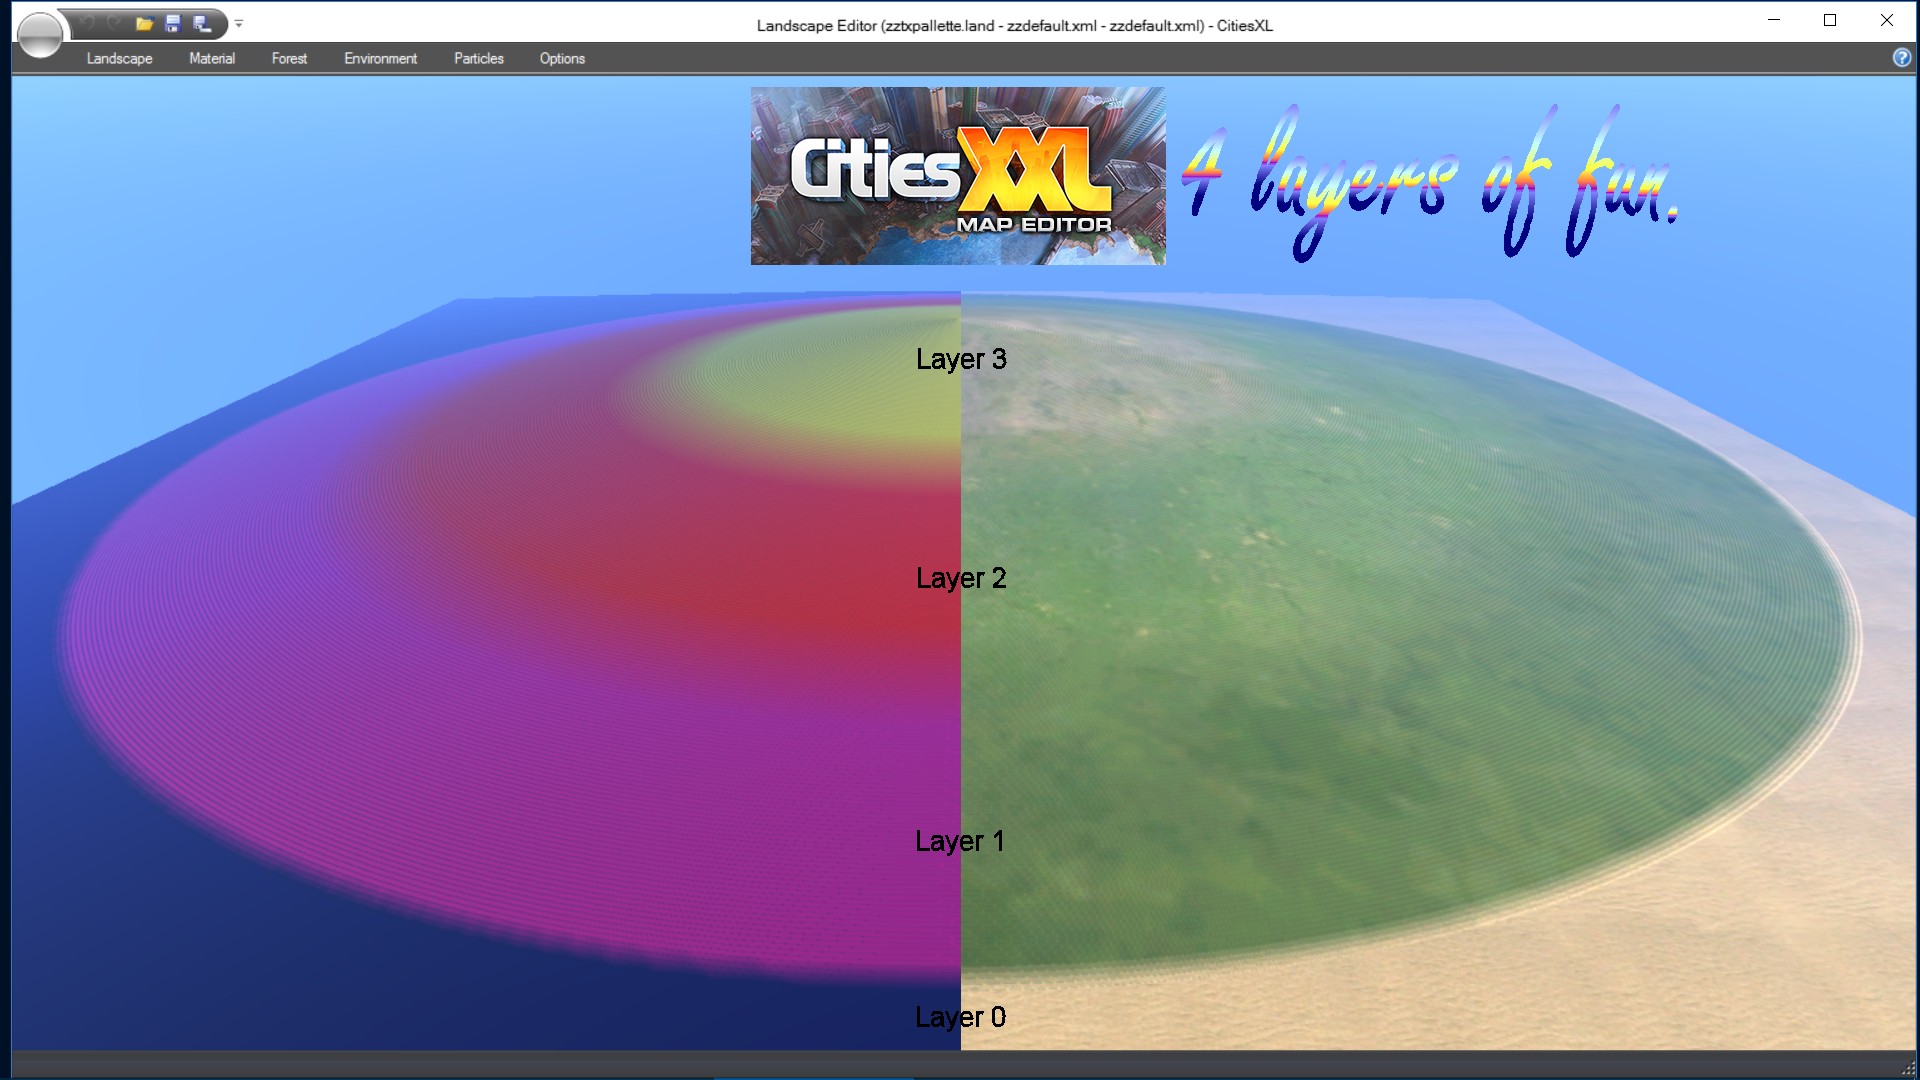1920x1080 pixels.
Task: Open a file with the folder icon
Action: tap(144, 23)
